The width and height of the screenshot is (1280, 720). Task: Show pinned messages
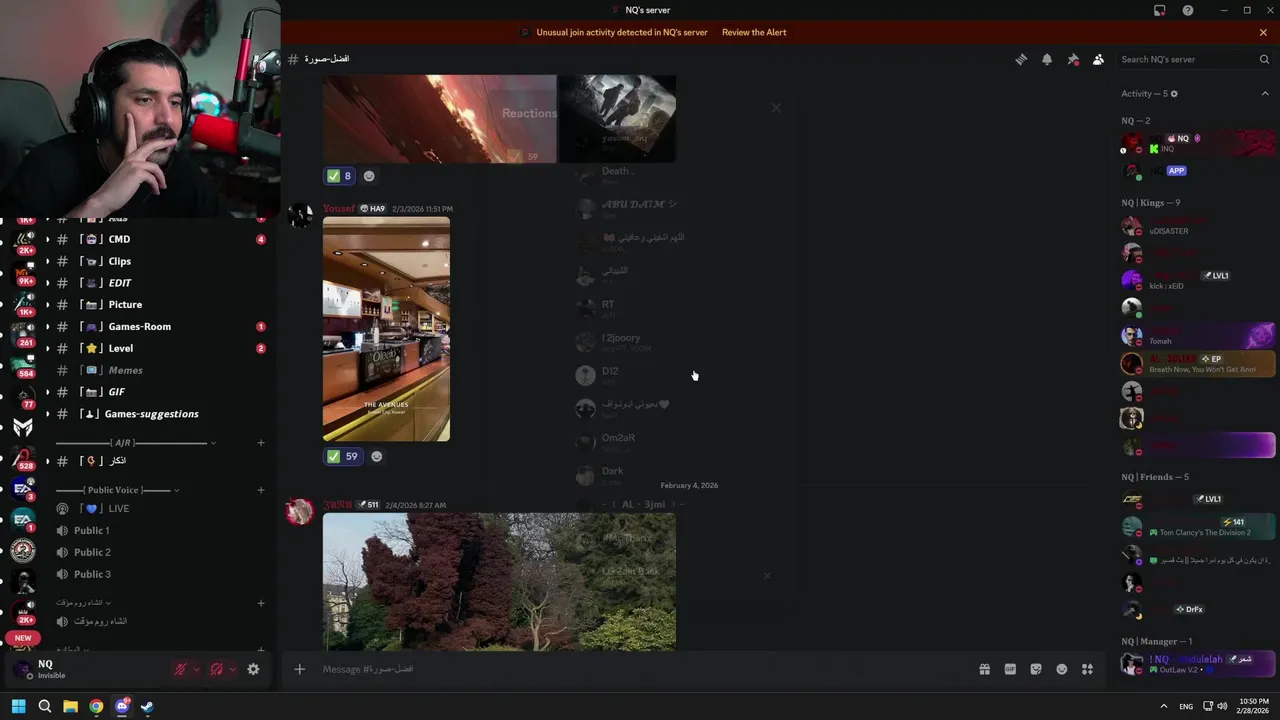(1073, 59)
